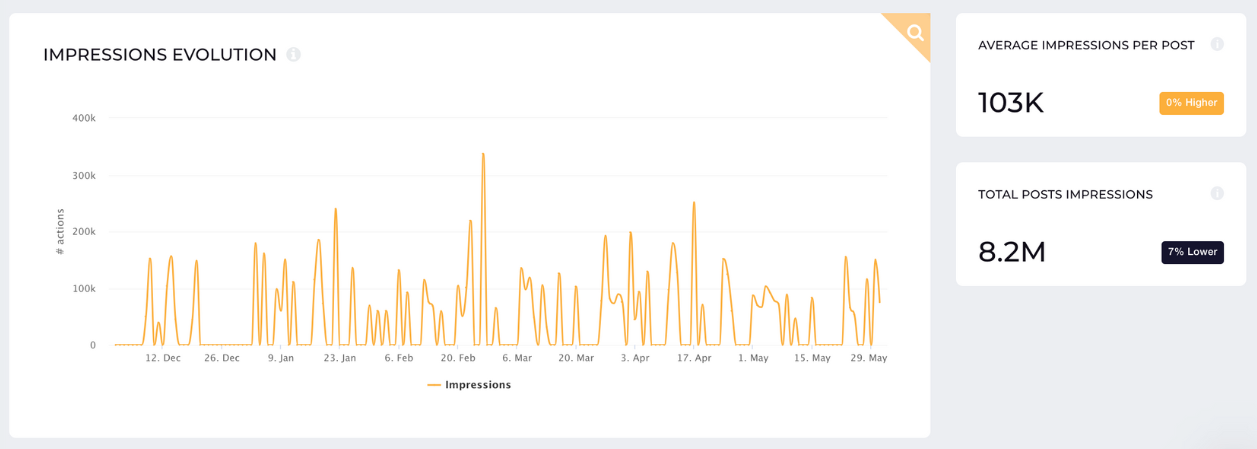Click the 6. Feb axis label

click(x=398, y=358)
